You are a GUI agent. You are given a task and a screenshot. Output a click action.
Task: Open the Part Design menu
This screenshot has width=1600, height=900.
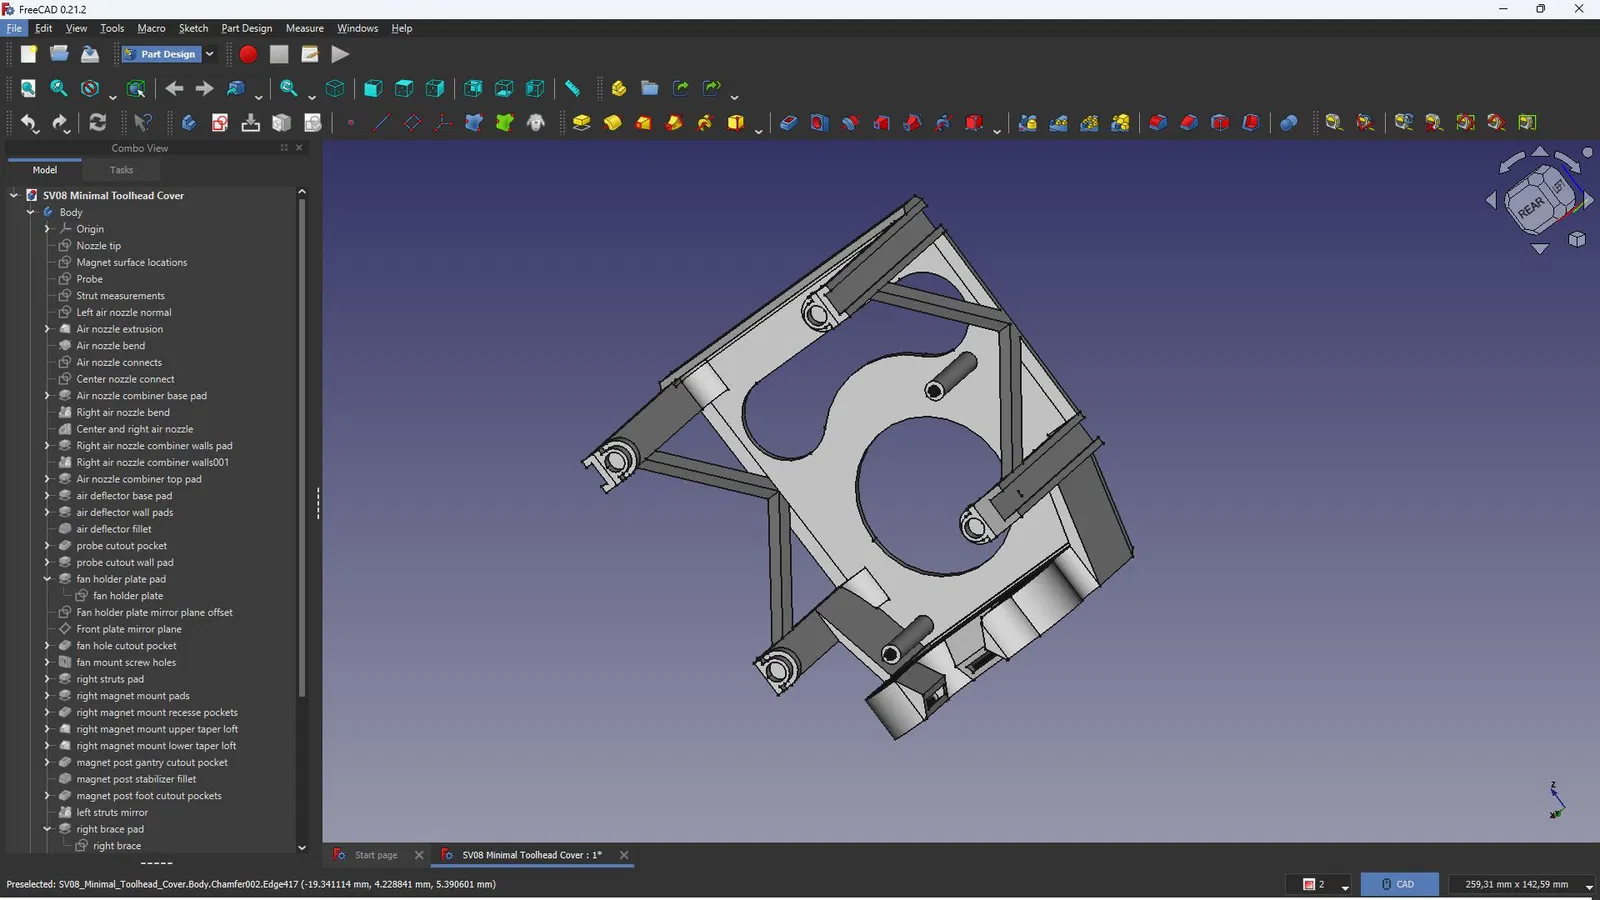pyautogui.click(x=246, y=28)
